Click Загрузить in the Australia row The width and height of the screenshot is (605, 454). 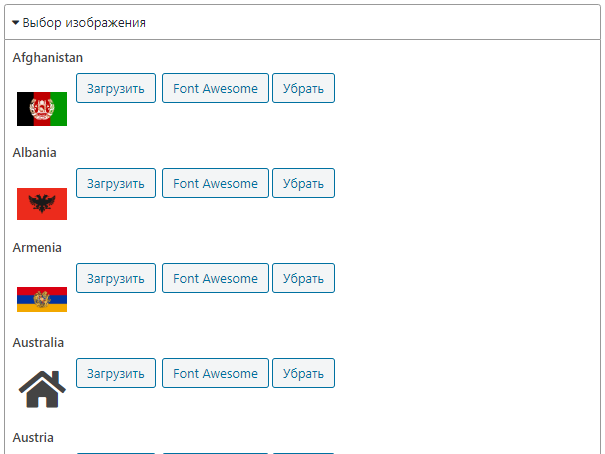[116, 373]
